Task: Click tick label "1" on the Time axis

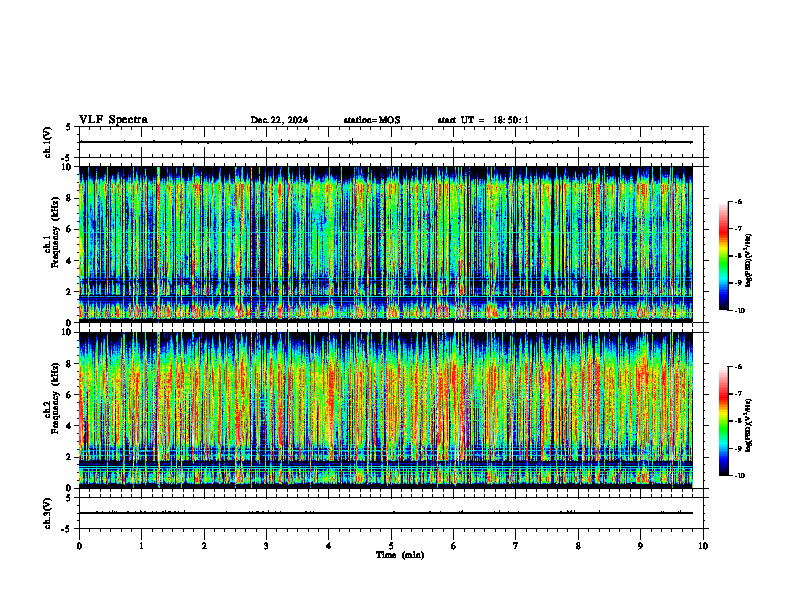Action: click(x=141, y=546)
